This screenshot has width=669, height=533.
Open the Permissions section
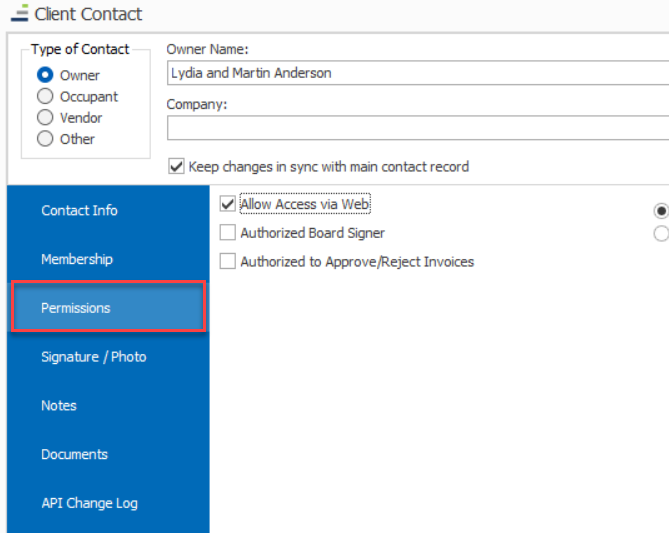click(x=108, y=308)
